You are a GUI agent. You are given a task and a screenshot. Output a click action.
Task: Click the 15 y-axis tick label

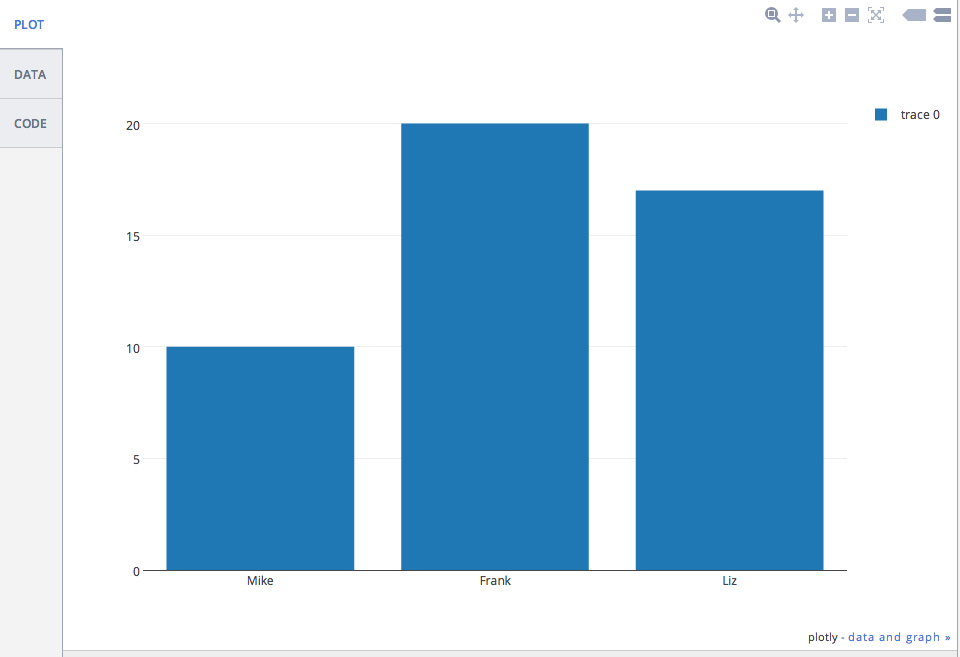[133, 236]
